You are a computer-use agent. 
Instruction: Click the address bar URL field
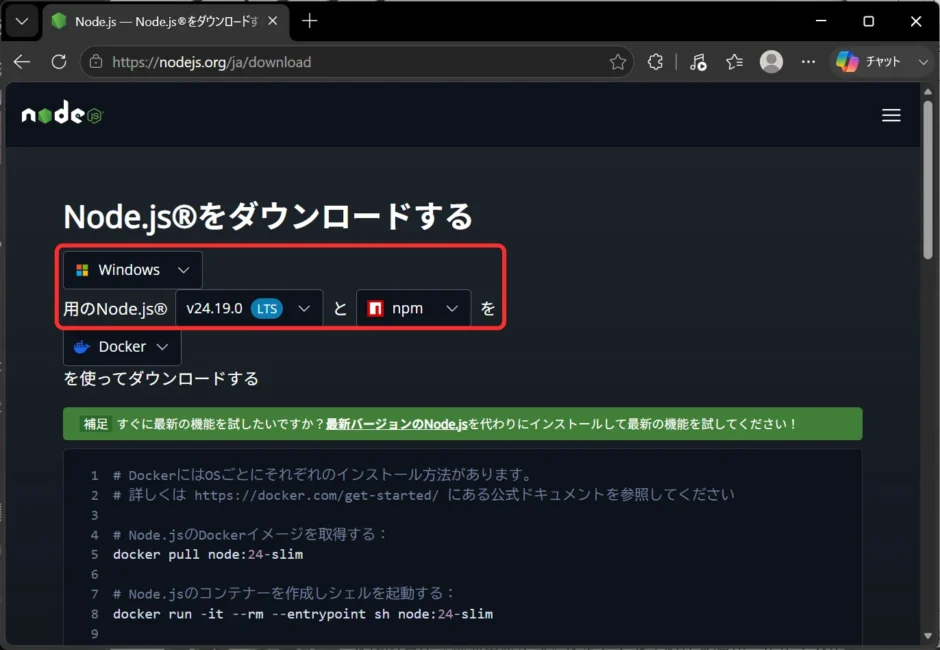point(358,62)
